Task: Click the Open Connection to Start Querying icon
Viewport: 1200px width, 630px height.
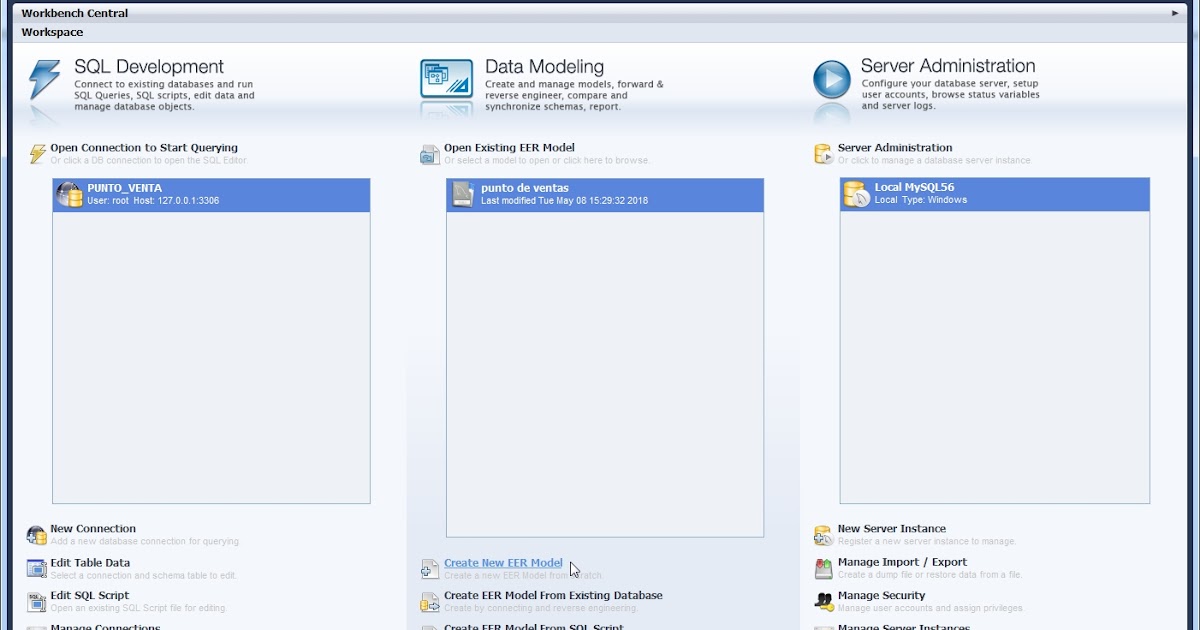Action: tap(36, 152)
